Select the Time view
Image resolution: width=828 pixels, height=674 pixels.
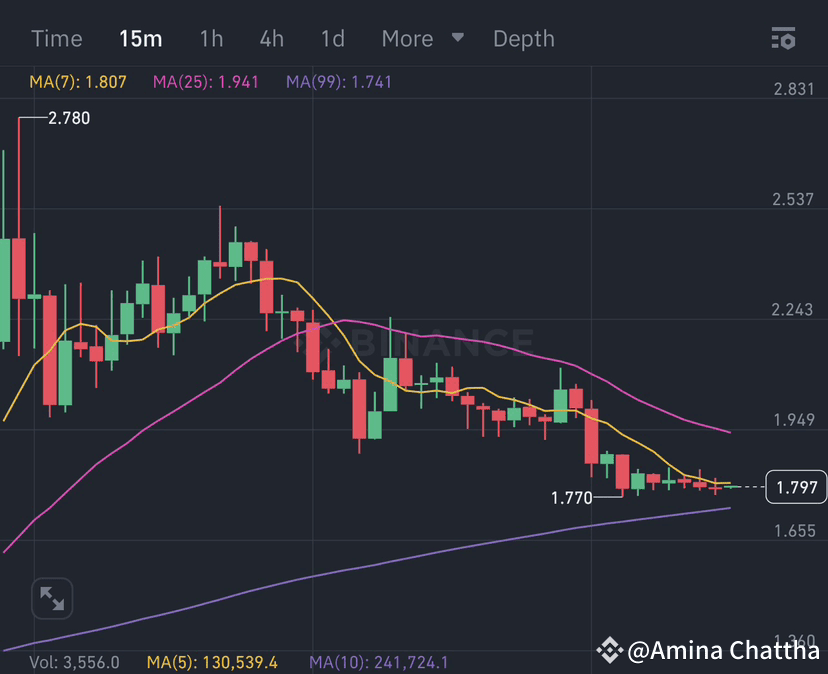tap(56, 38)
